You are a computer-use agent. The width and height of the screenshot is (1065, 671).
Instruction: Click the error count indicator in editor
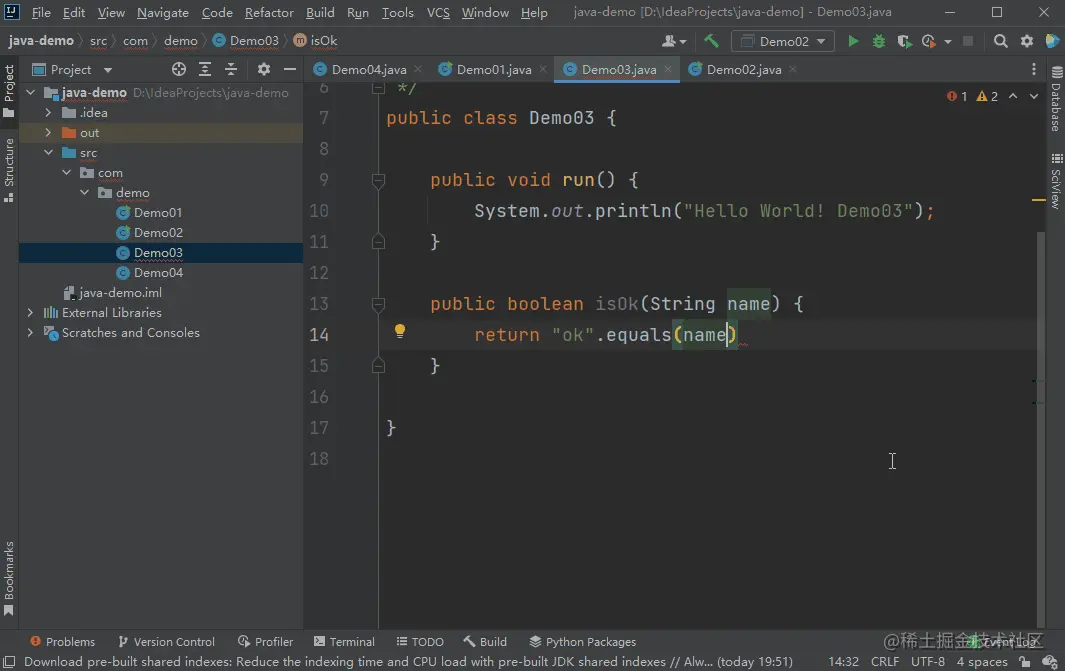coord(957,96)
